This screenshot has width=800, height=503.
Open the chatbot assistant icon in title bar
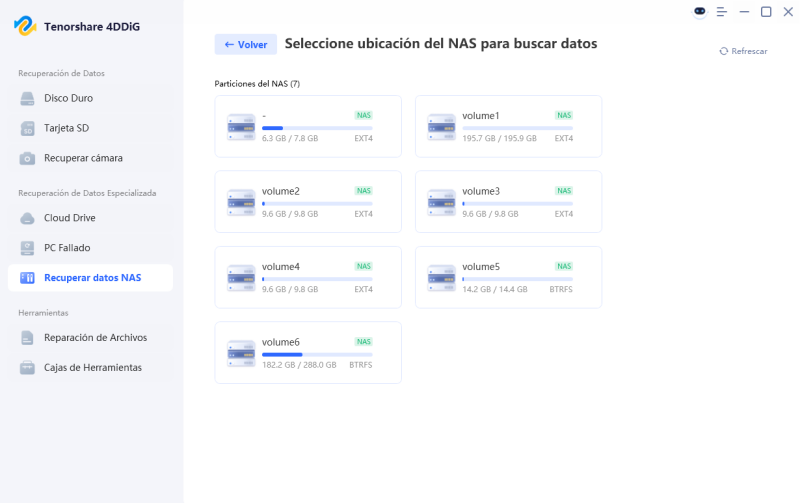699,11
